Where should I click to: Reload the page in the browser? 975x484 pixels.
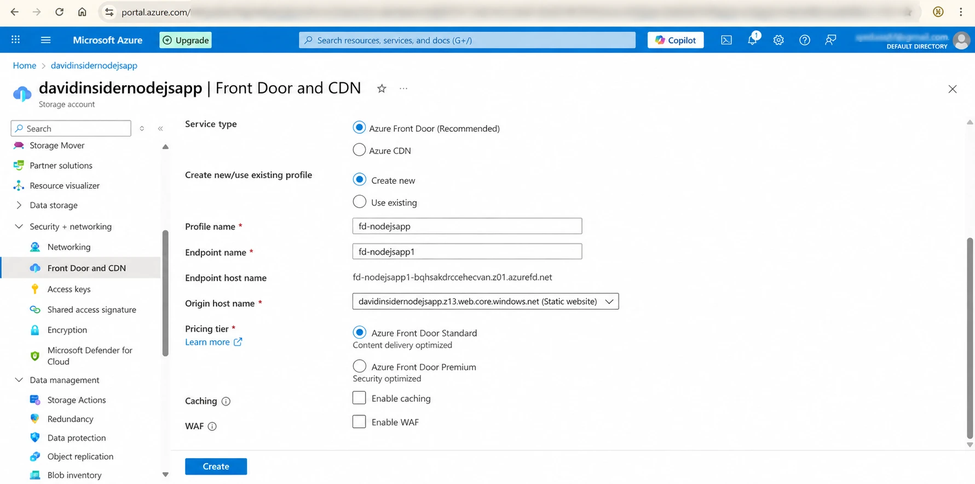[x=59, y=12]
